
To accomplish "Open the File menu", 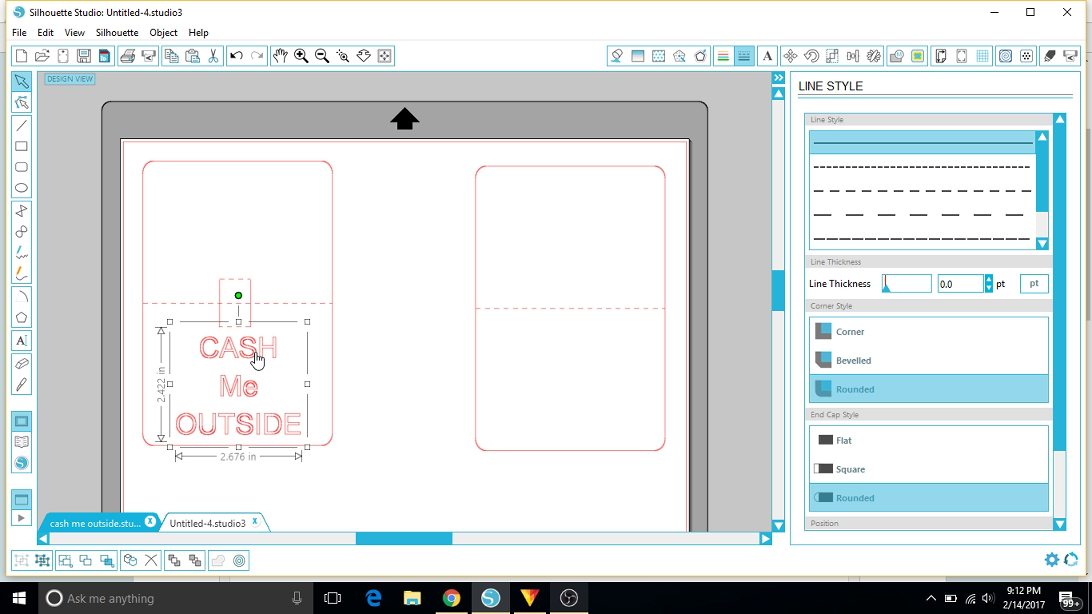I will 20,33.
